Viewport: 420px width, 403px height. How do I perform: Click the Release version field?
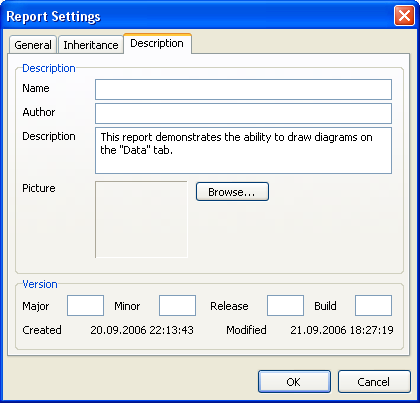285,305
